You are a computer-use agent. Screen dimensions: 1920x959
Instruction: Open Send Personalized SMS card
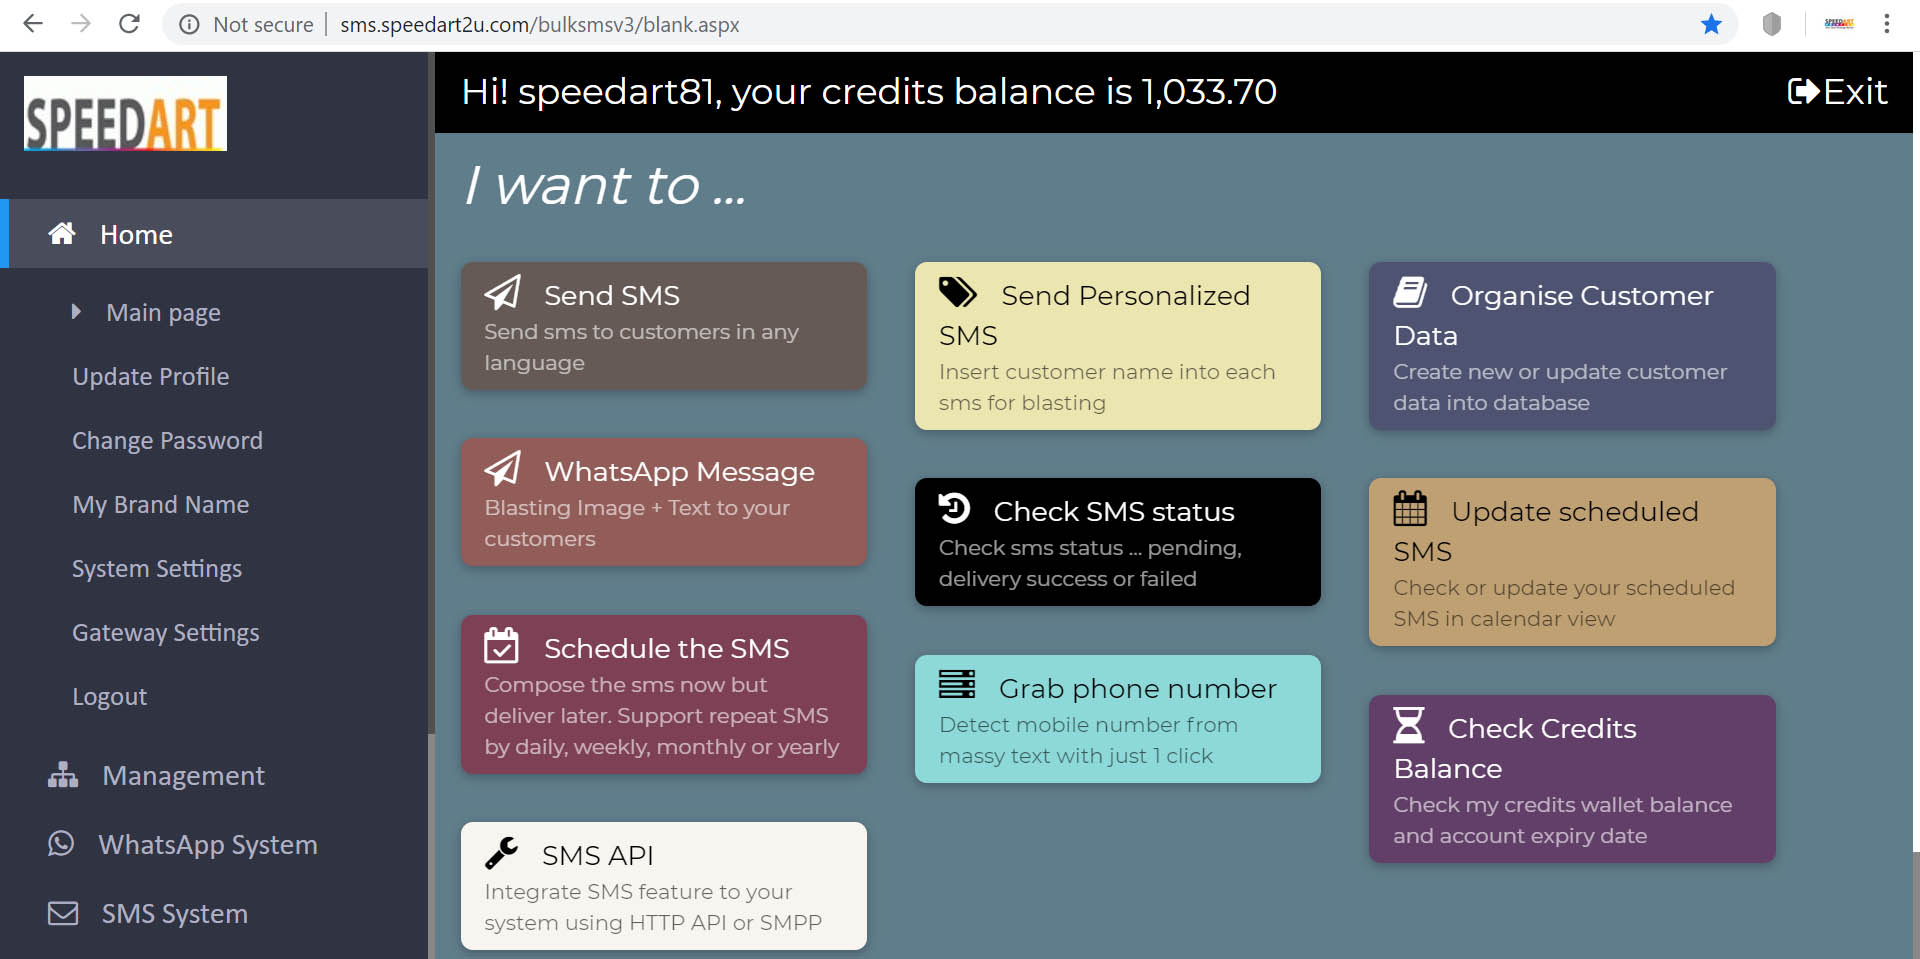pyautogui.click(x=1118, y=346)
